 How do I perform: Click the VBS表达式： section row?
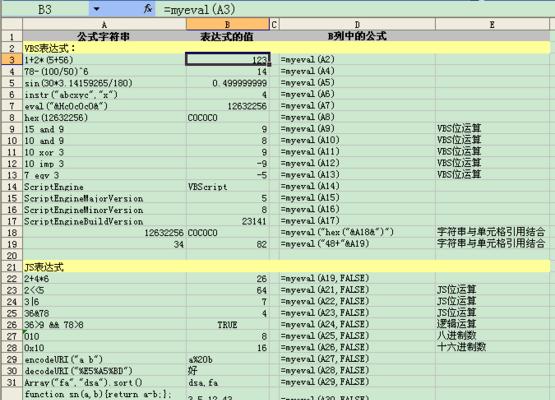pyautogui.click(x=286, y=48)
